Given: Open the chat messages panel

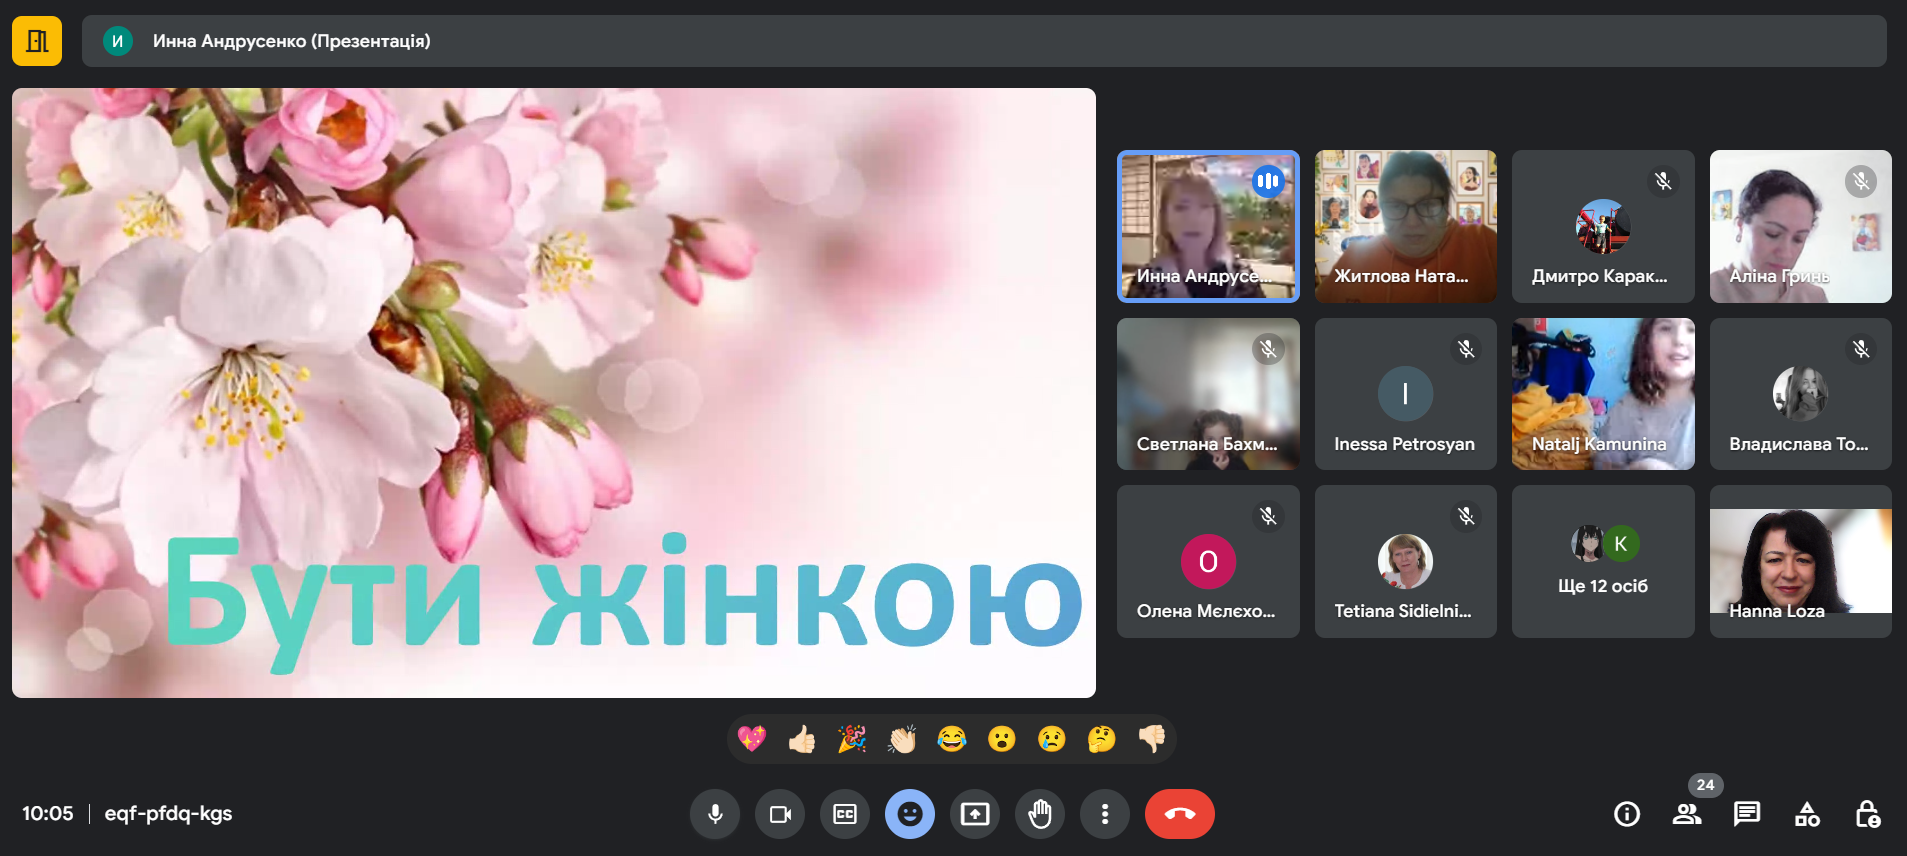Looking at the screenshot, I should click(x=1747, y=814).
